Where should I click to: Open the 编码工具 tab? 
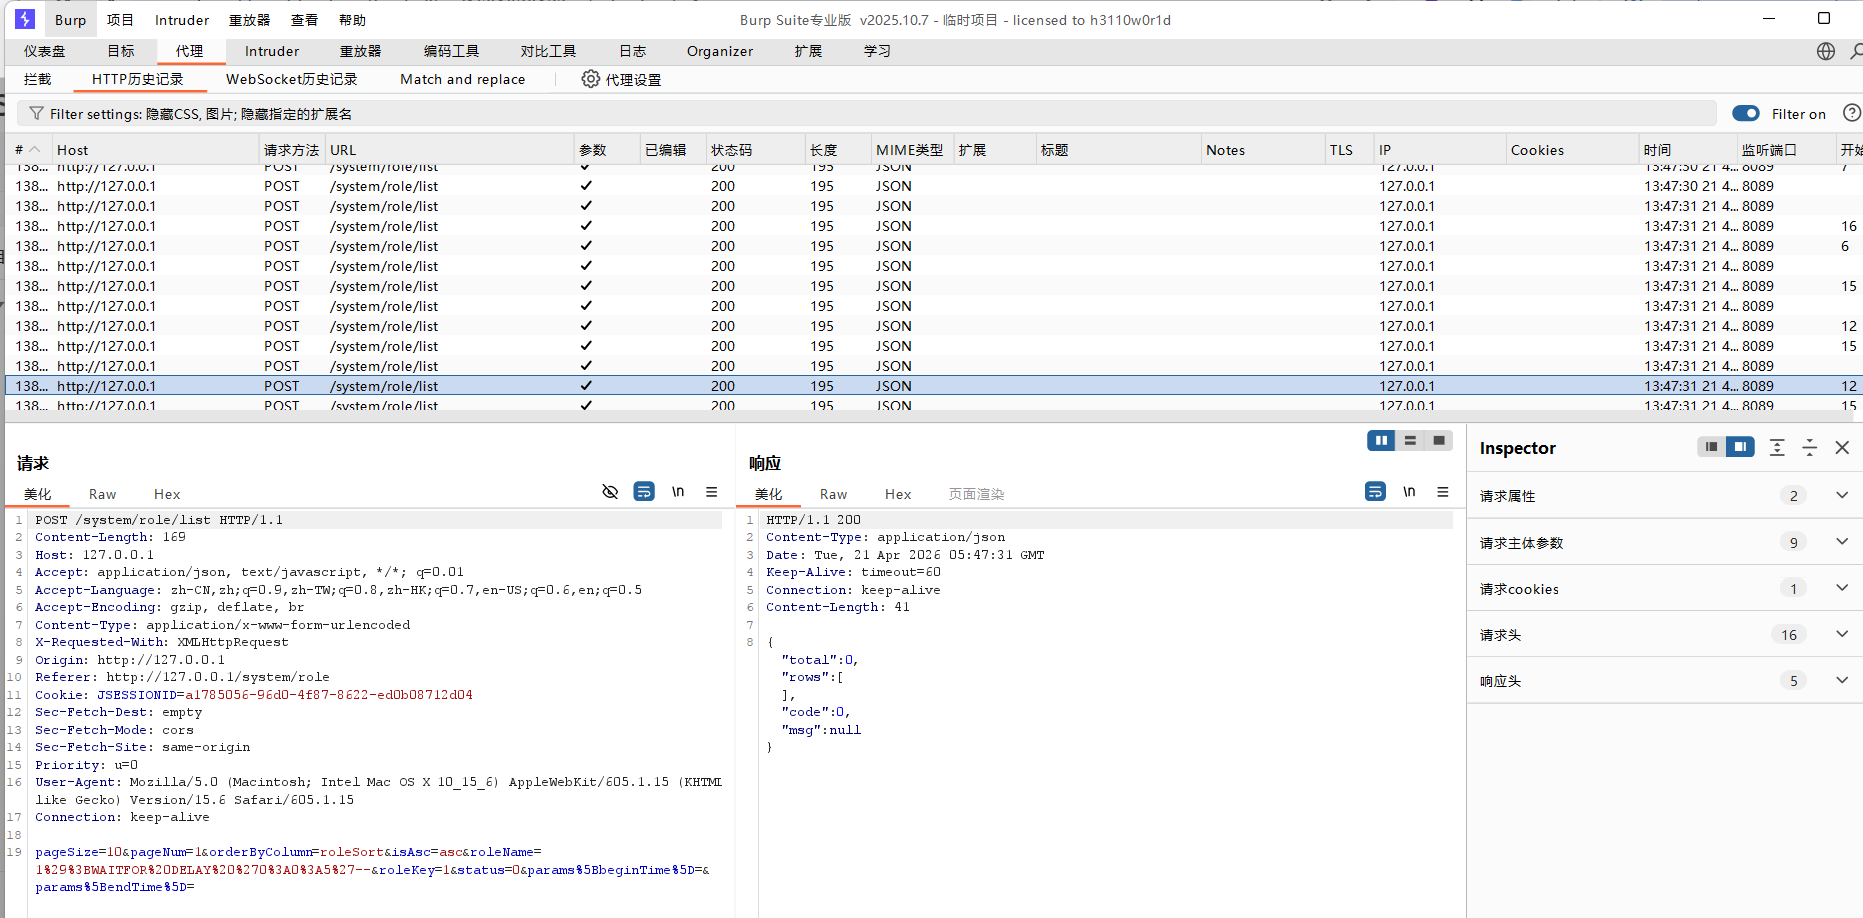pyautogui.click(x=451, y=51)
